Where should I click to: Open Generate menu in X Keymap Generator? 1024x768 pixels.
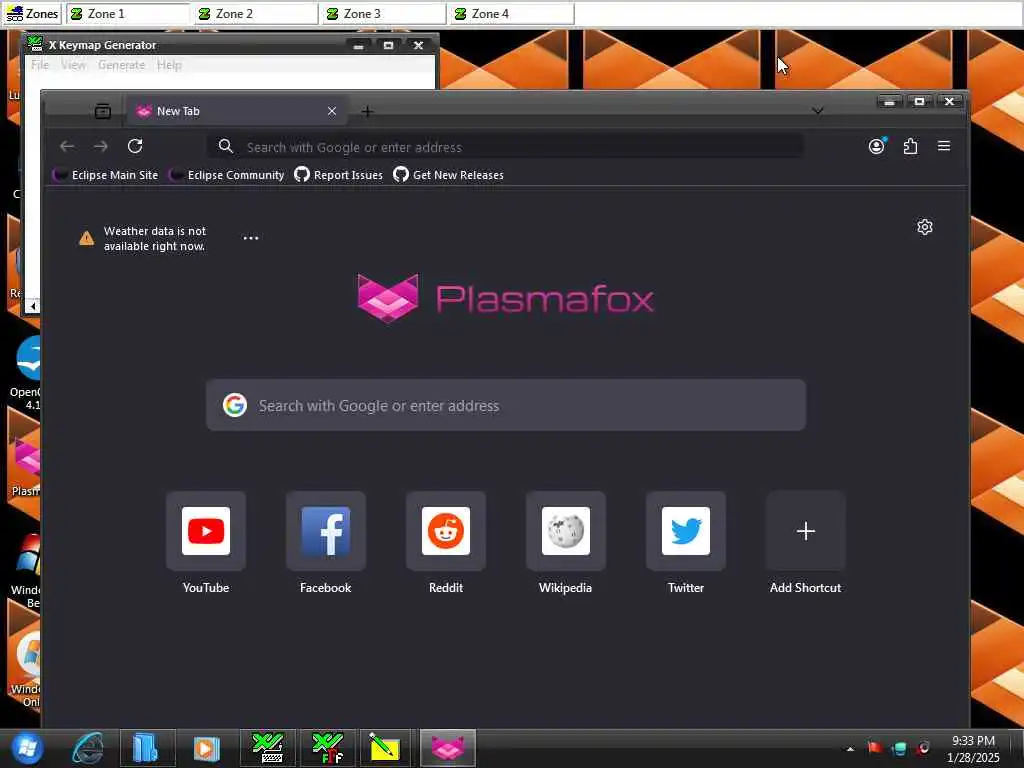tap(121, 65)
